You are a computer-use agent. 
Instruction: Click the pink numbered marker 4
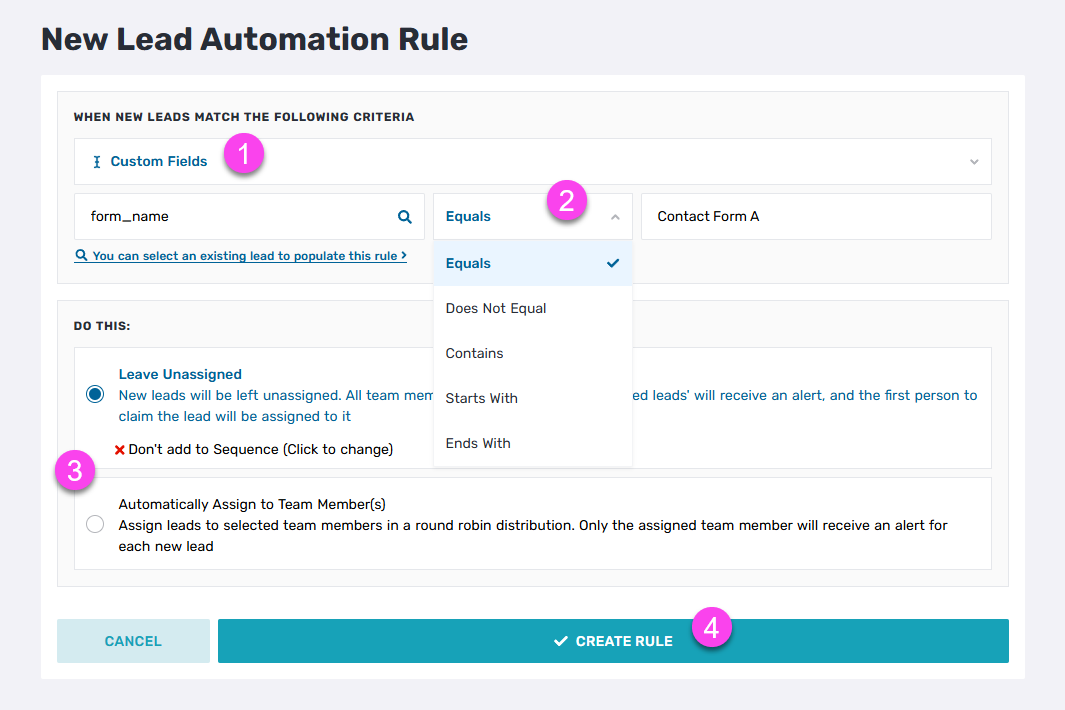[711, 628]
